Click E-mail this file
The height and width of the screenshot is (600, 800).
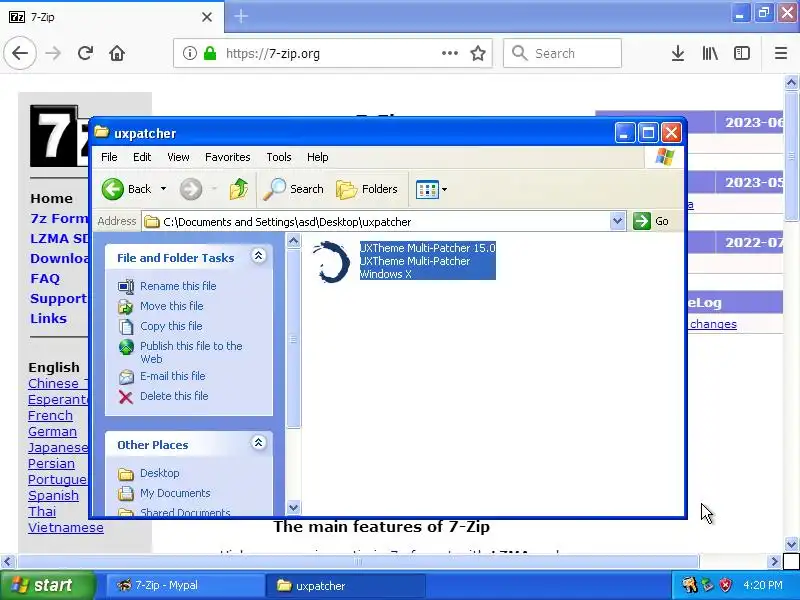click(x=172, y=376)
